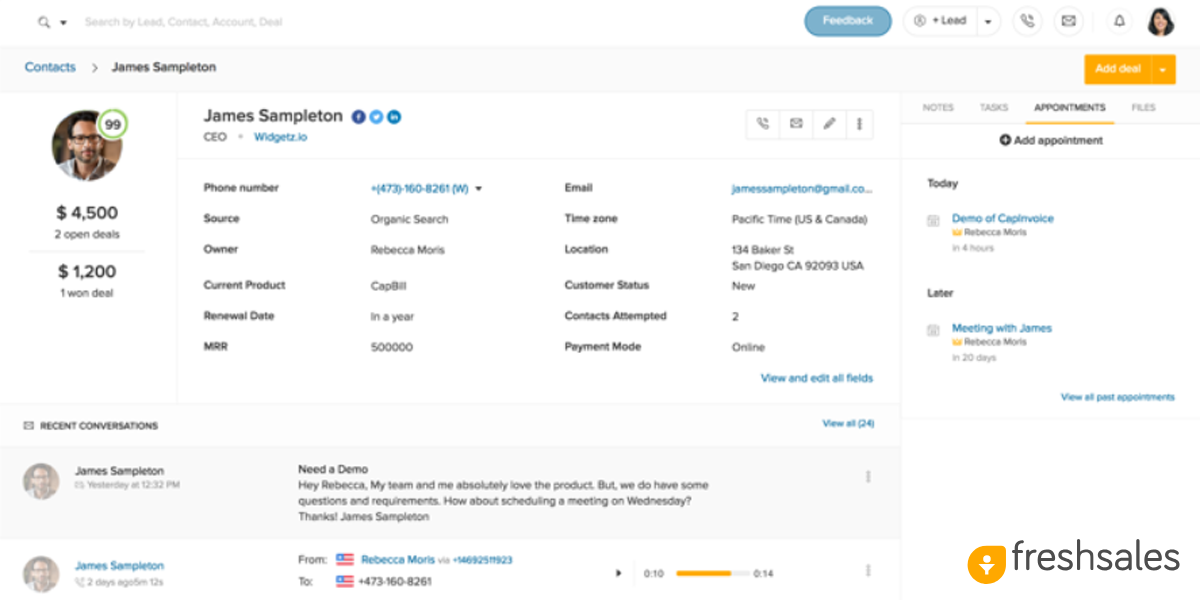This screenshot has height=600, width=1200.
Task: Click the + Lead button
Action: click(940, 21)
